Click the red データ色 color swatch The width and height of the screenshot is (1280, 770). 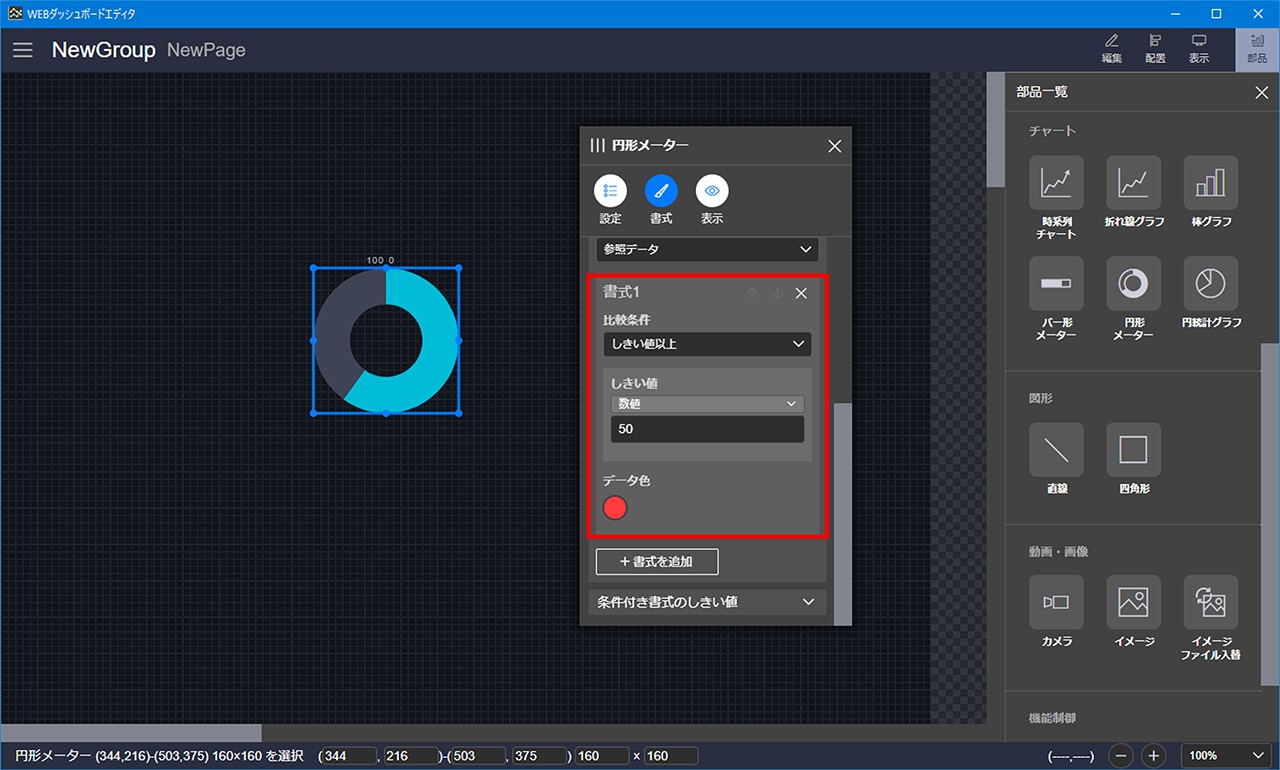(615, 508)
